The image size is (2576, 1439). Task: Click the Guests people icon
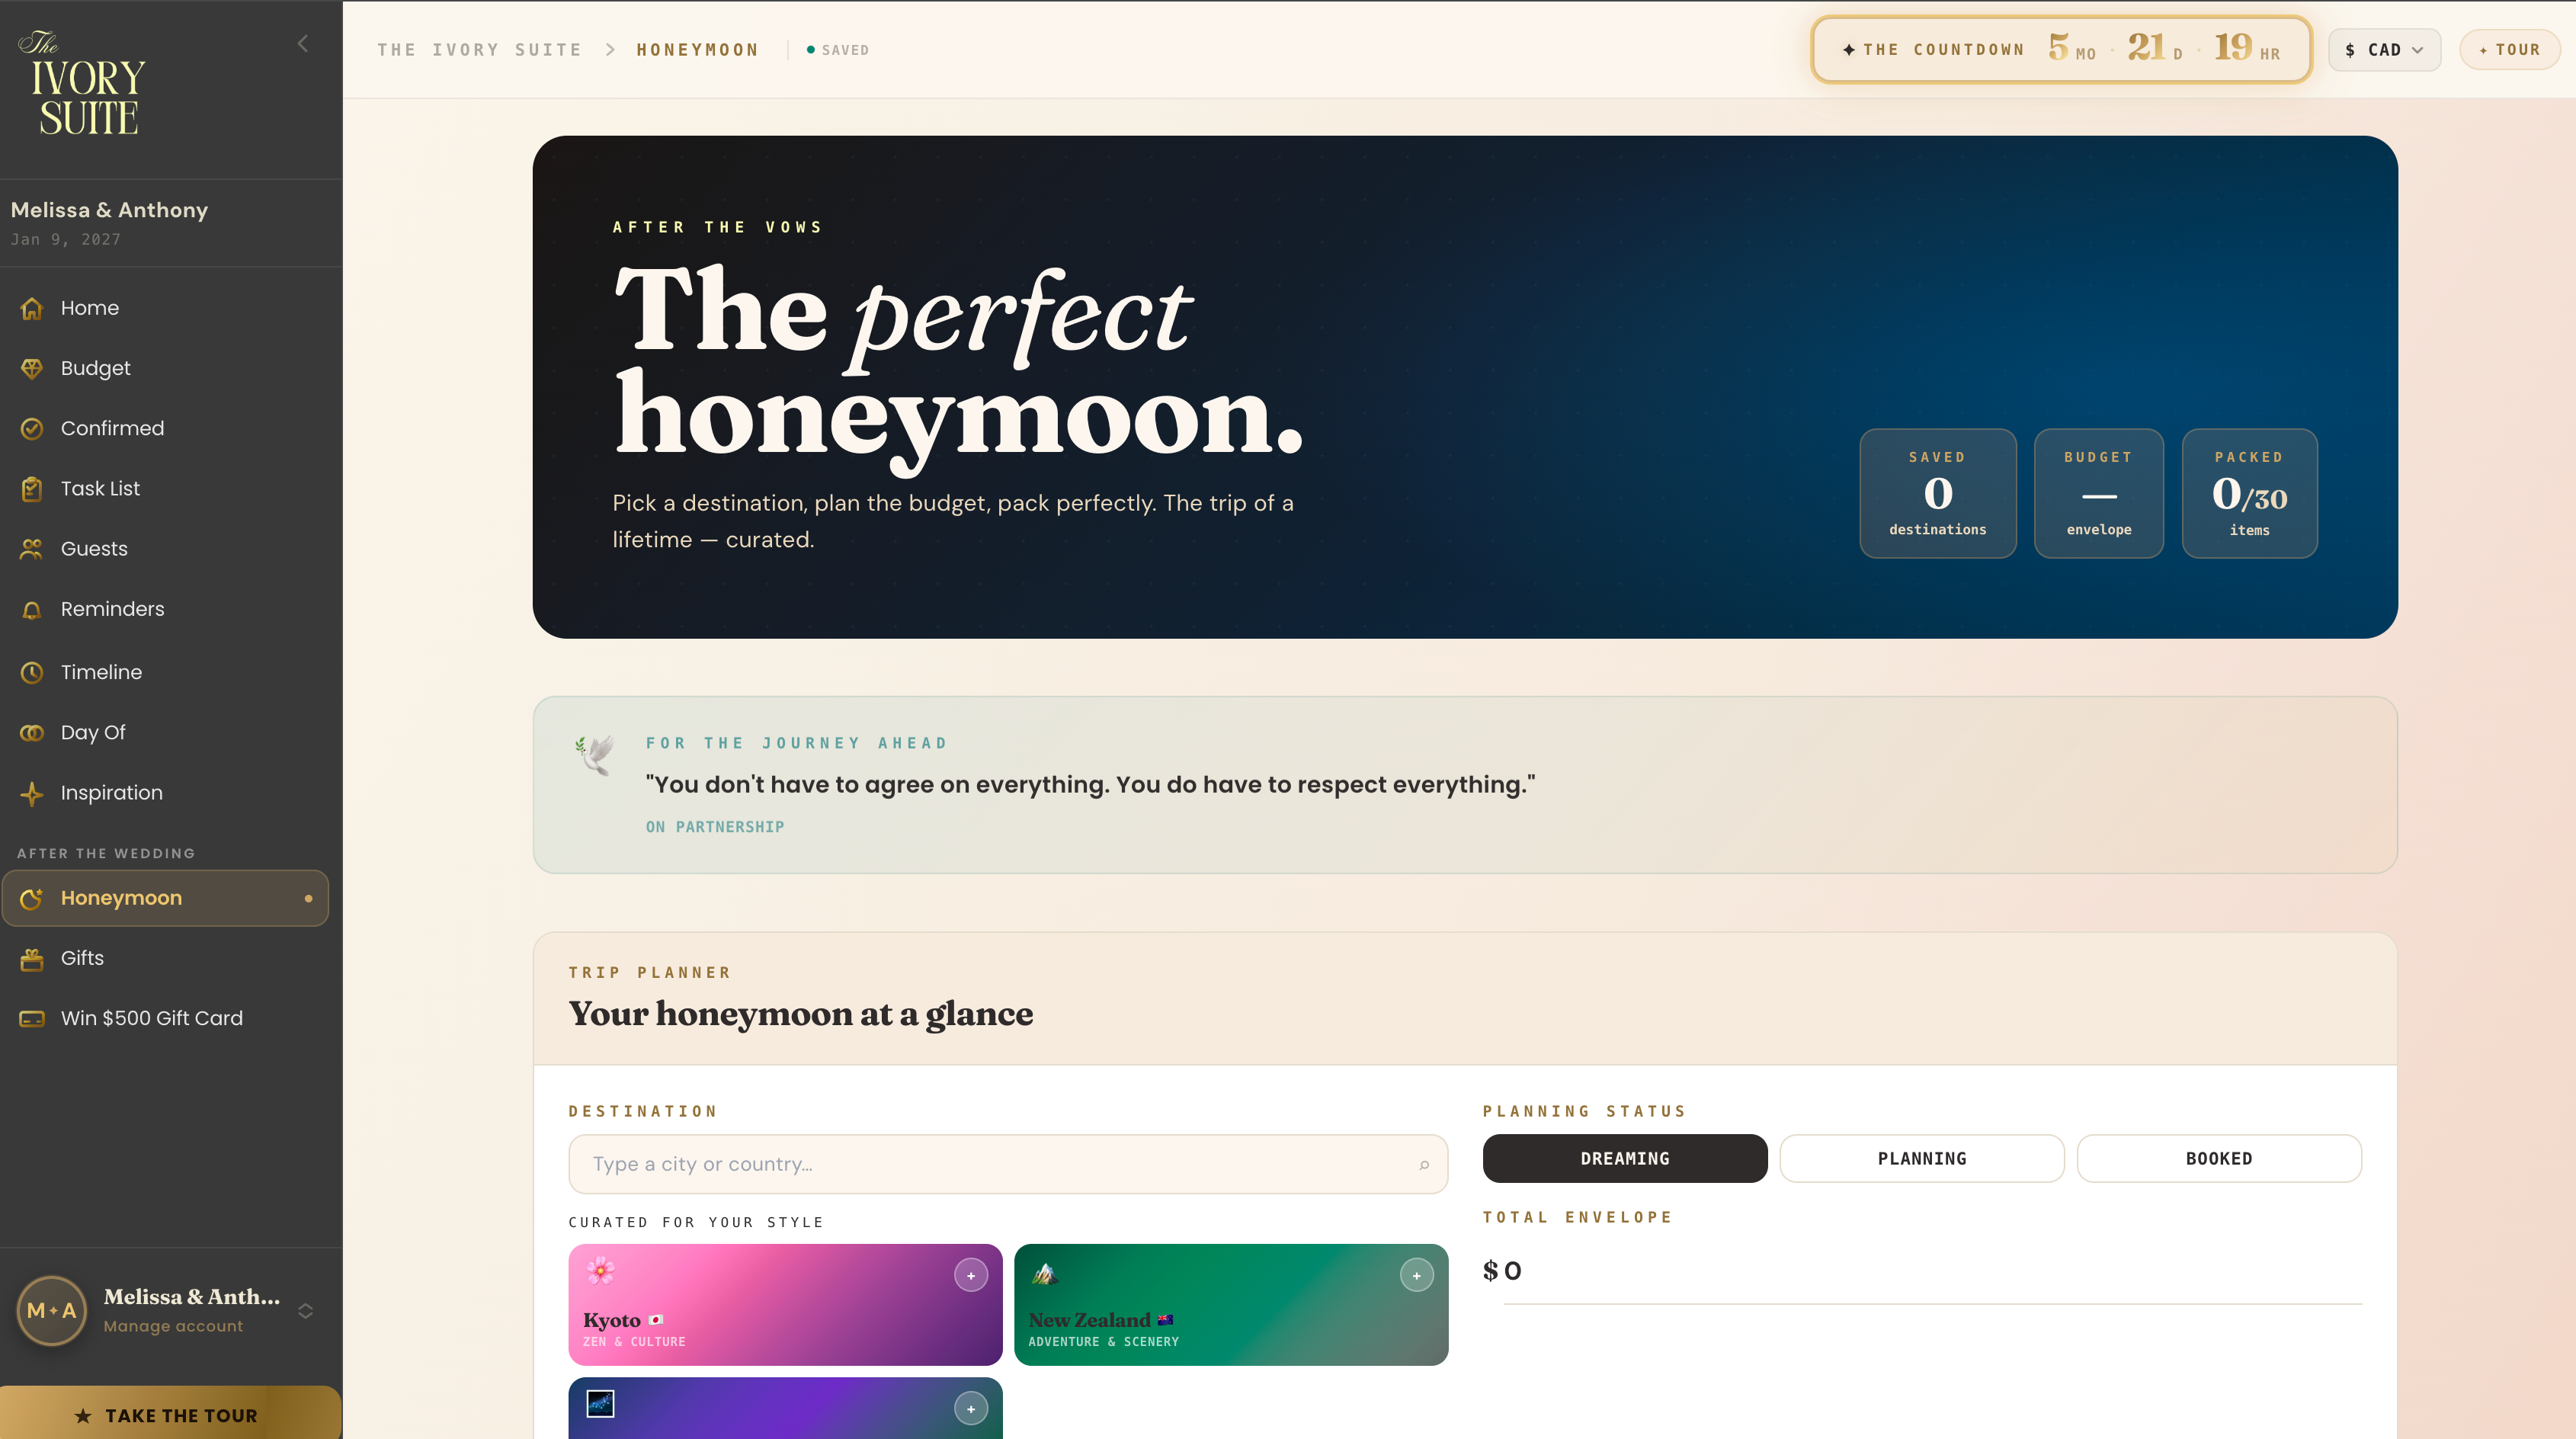(x=32, y=549)
